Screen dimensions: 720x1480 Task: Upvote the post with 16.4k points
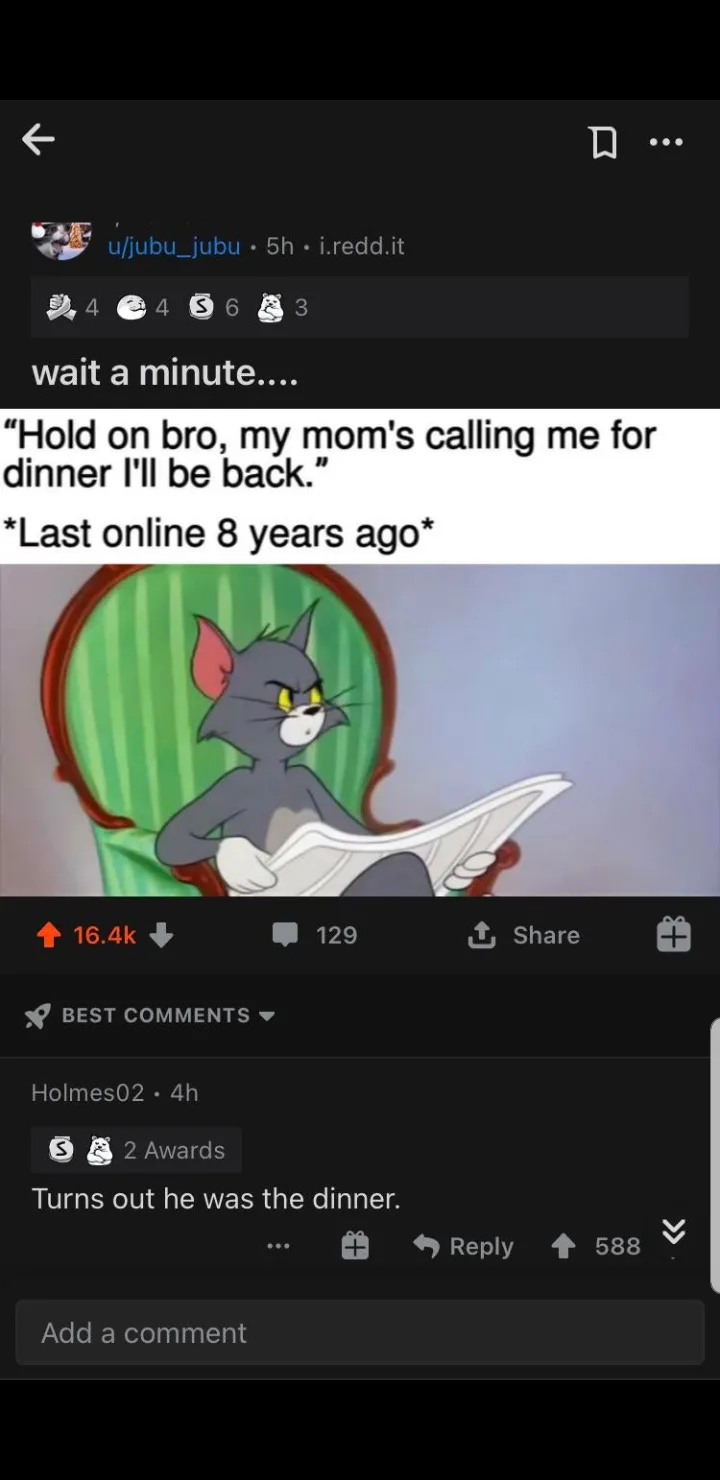coord(48,935)
